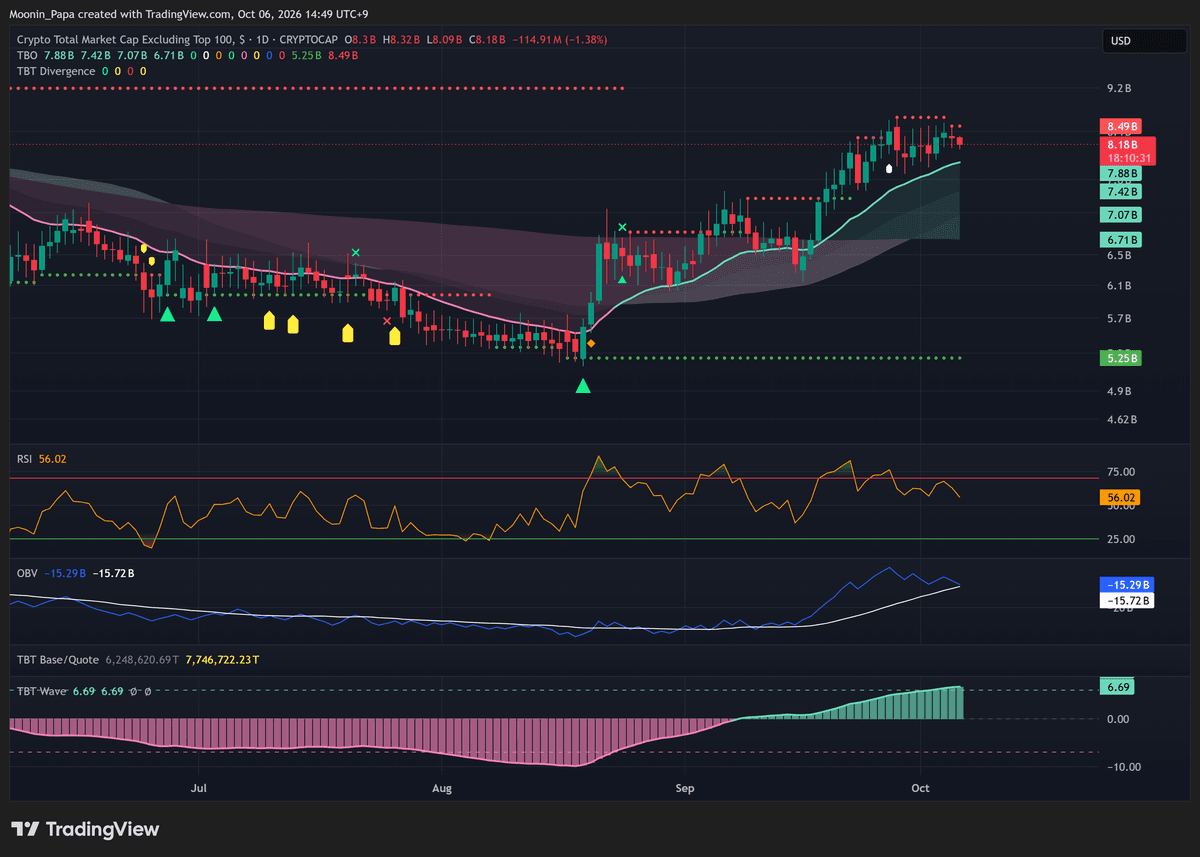Image resolution: width=1200 pixels, height=857 pixels.
Task: Click the blue OBV scale label -15.29B
Action: point(1129,584)
